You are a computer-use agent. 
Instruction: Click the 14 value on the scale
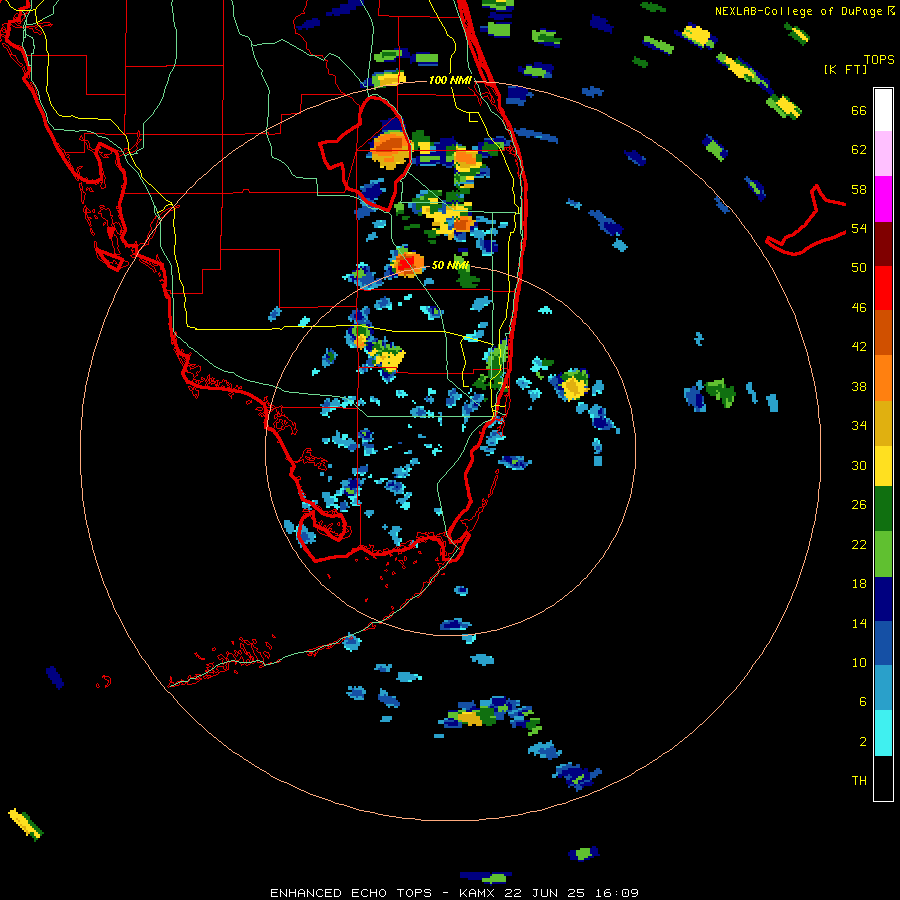(x=859, y=623)
